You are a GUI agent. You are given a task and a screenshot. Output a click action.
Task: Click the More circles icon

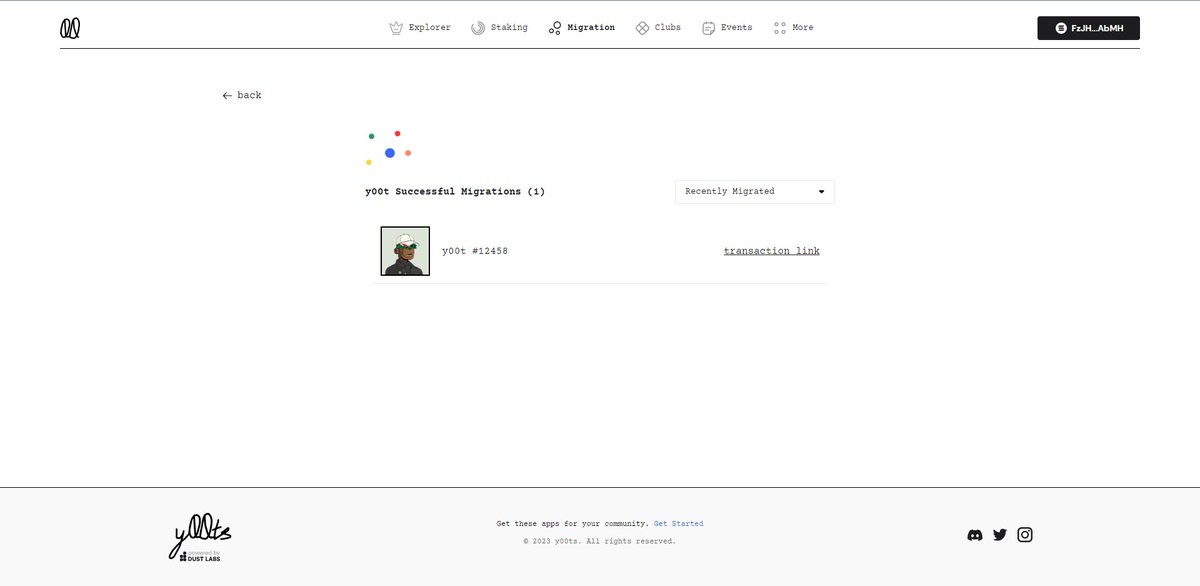coord(780,28)
